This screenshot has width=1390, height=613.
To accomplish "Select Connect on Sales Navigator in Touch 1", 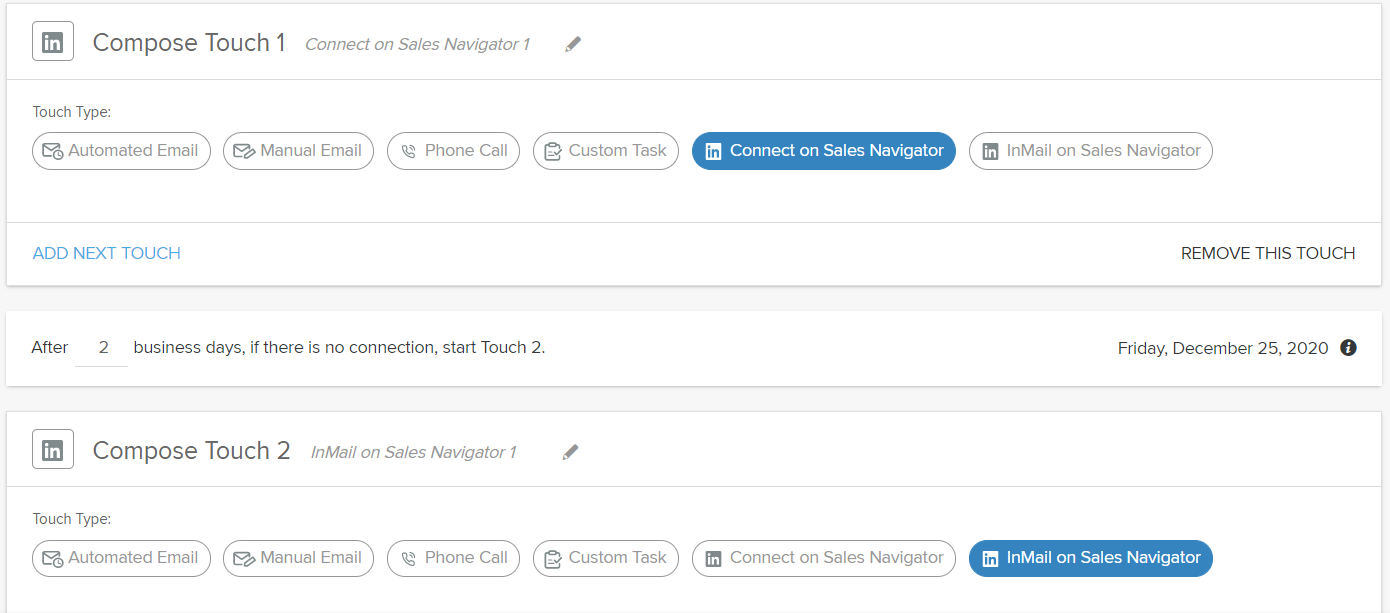I will (x=823, y=151).
